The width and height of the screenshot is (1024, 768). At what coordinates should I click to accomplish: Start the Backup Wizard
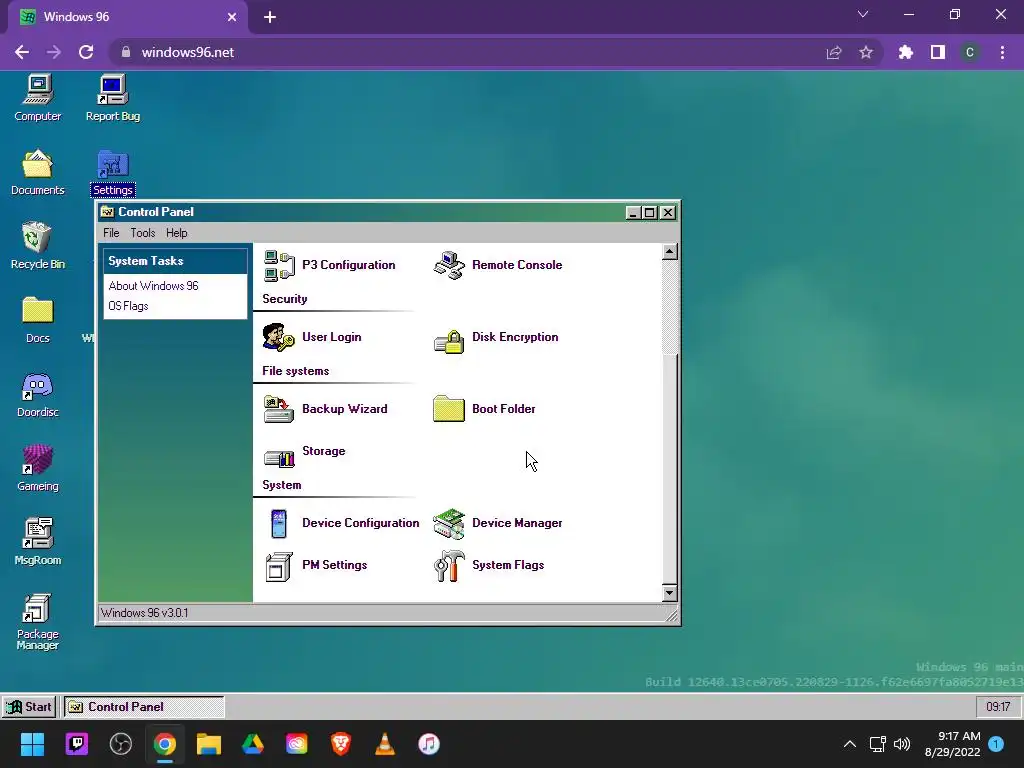325,409
